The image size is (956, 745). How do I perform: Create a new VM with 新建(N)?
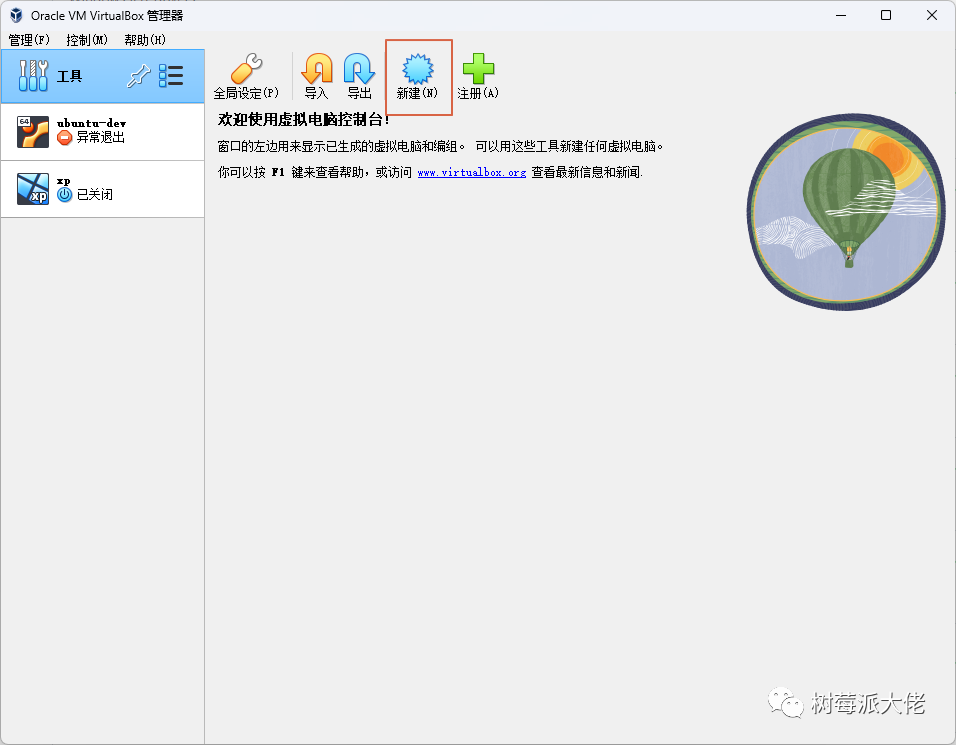click(418, 77)
